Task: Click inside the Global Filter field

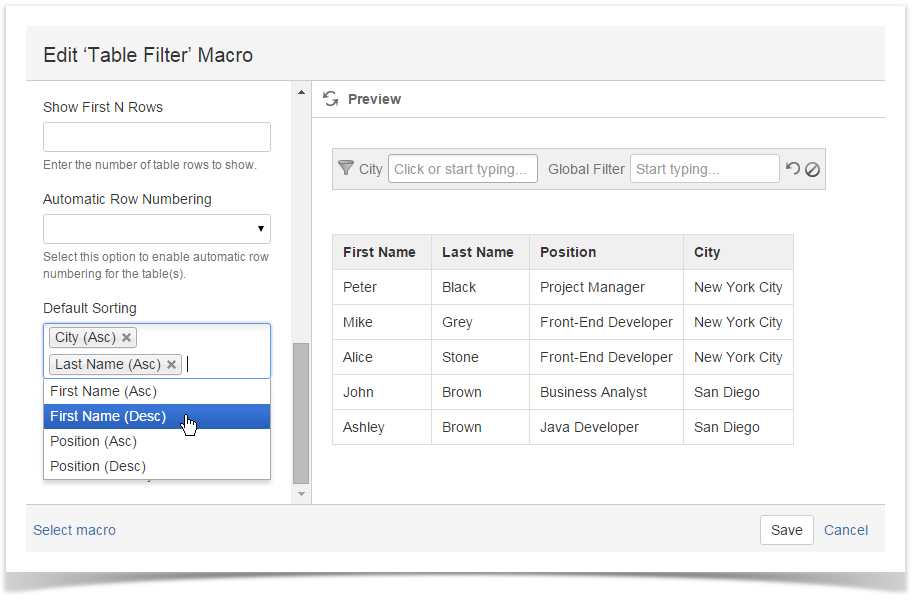Action: click(x=704, y=168)
